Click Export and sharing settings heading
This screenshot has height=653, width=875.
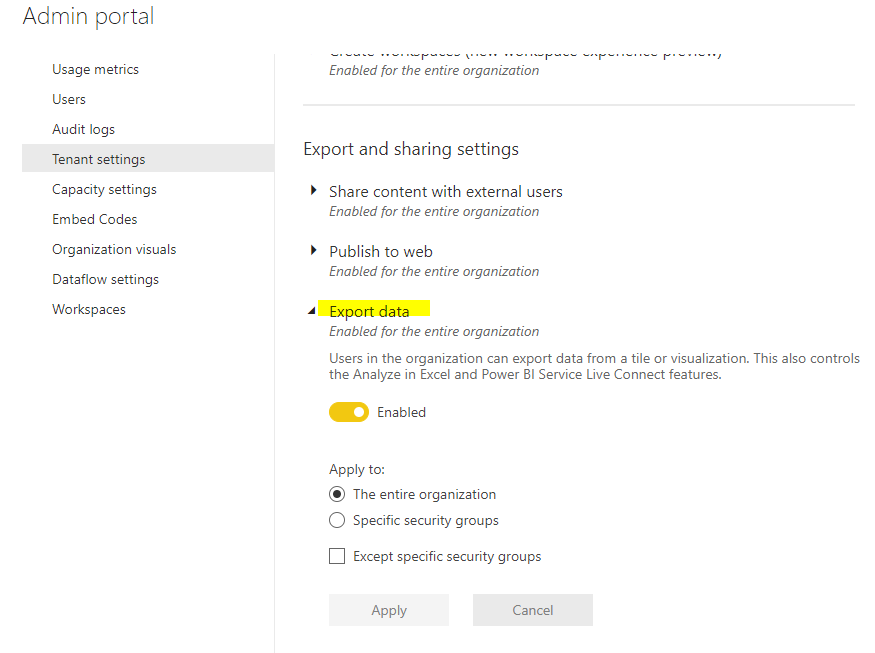[411, 150]
